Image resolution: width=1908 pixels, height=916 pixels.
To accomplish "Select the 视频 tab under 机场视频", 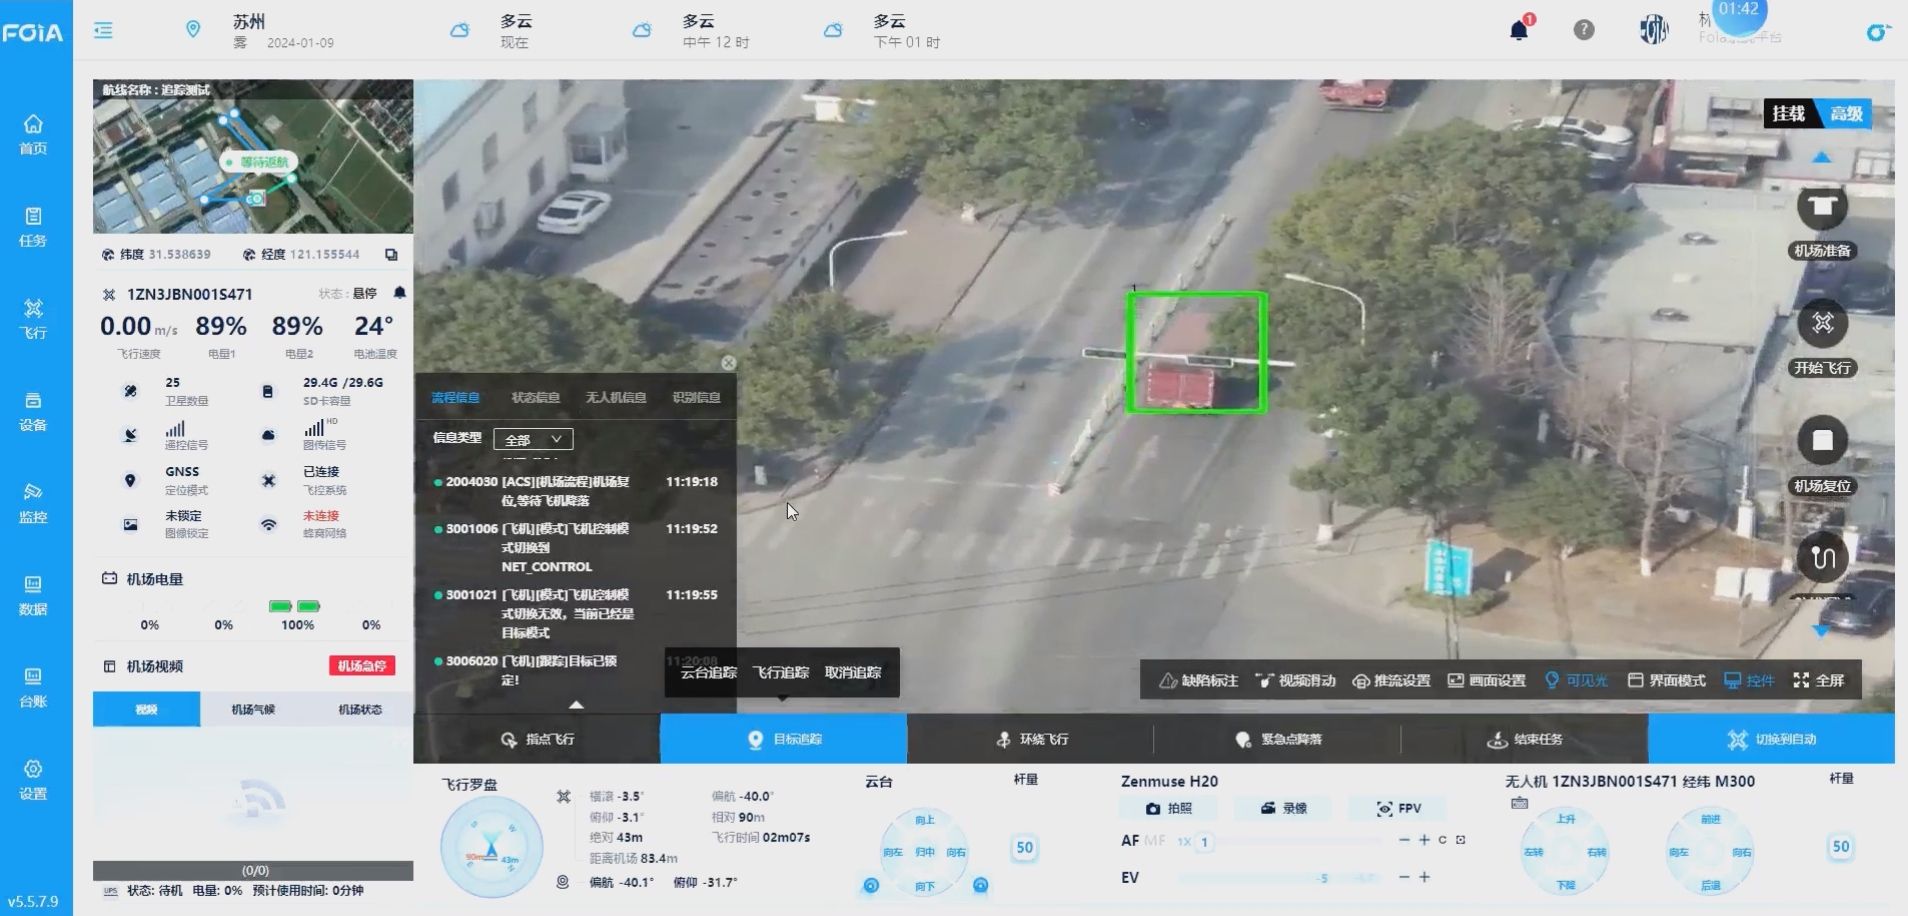I will click(x=146, y=709).
